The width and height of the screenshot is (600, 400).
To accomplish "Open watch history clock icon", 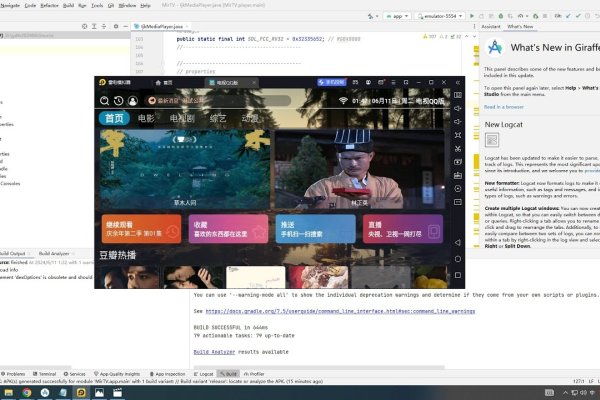I will (x=118, y=101).
